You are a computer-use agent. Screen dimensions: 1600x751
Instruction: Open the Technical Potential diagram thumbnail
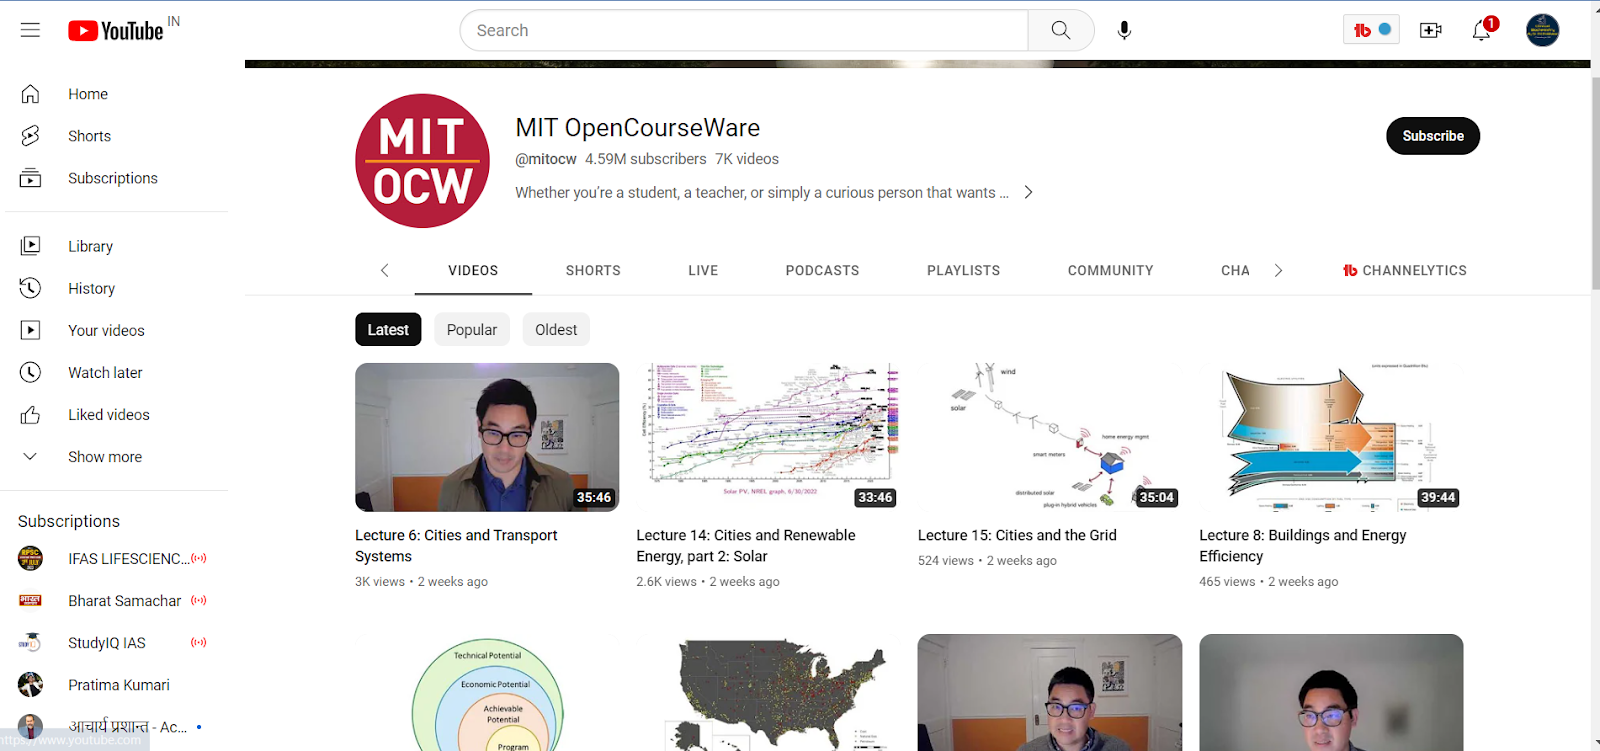(x=487, y=692)
